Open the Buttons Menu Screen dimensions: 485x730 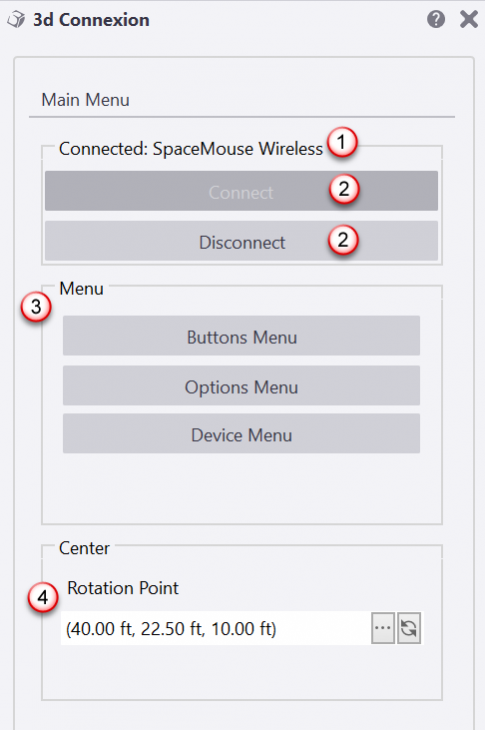(241, 336)
